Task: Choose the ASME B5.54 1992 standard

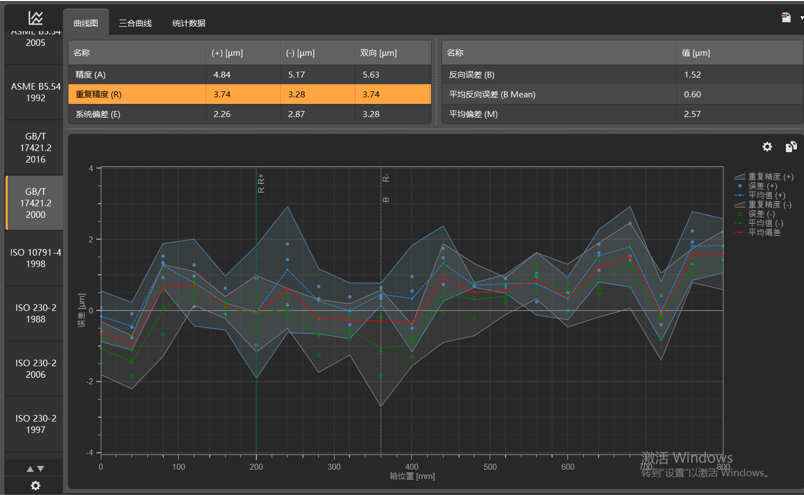Action: 35,92
